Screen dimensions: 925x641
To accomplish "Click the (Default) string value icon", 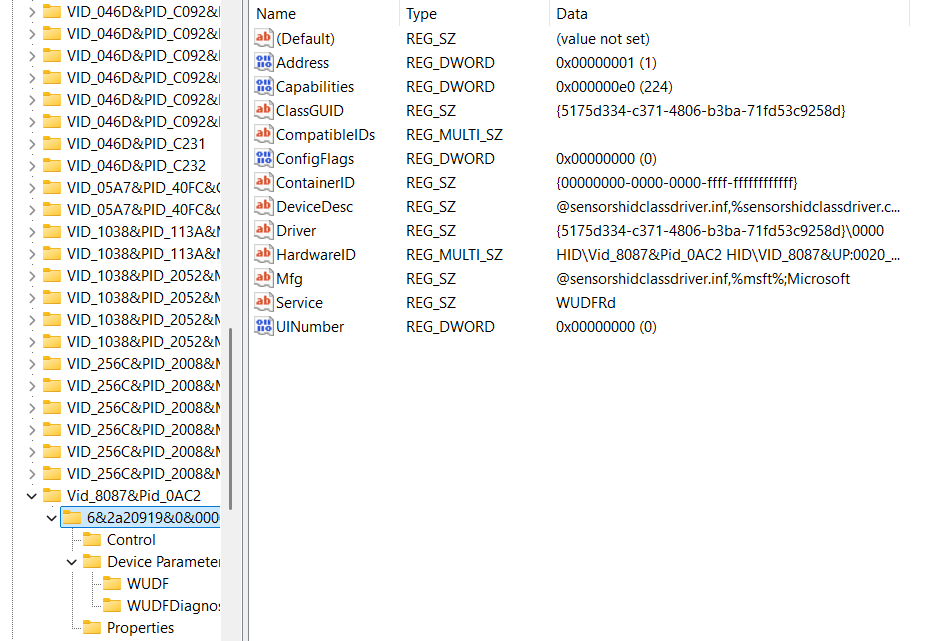I will (264, 38).
